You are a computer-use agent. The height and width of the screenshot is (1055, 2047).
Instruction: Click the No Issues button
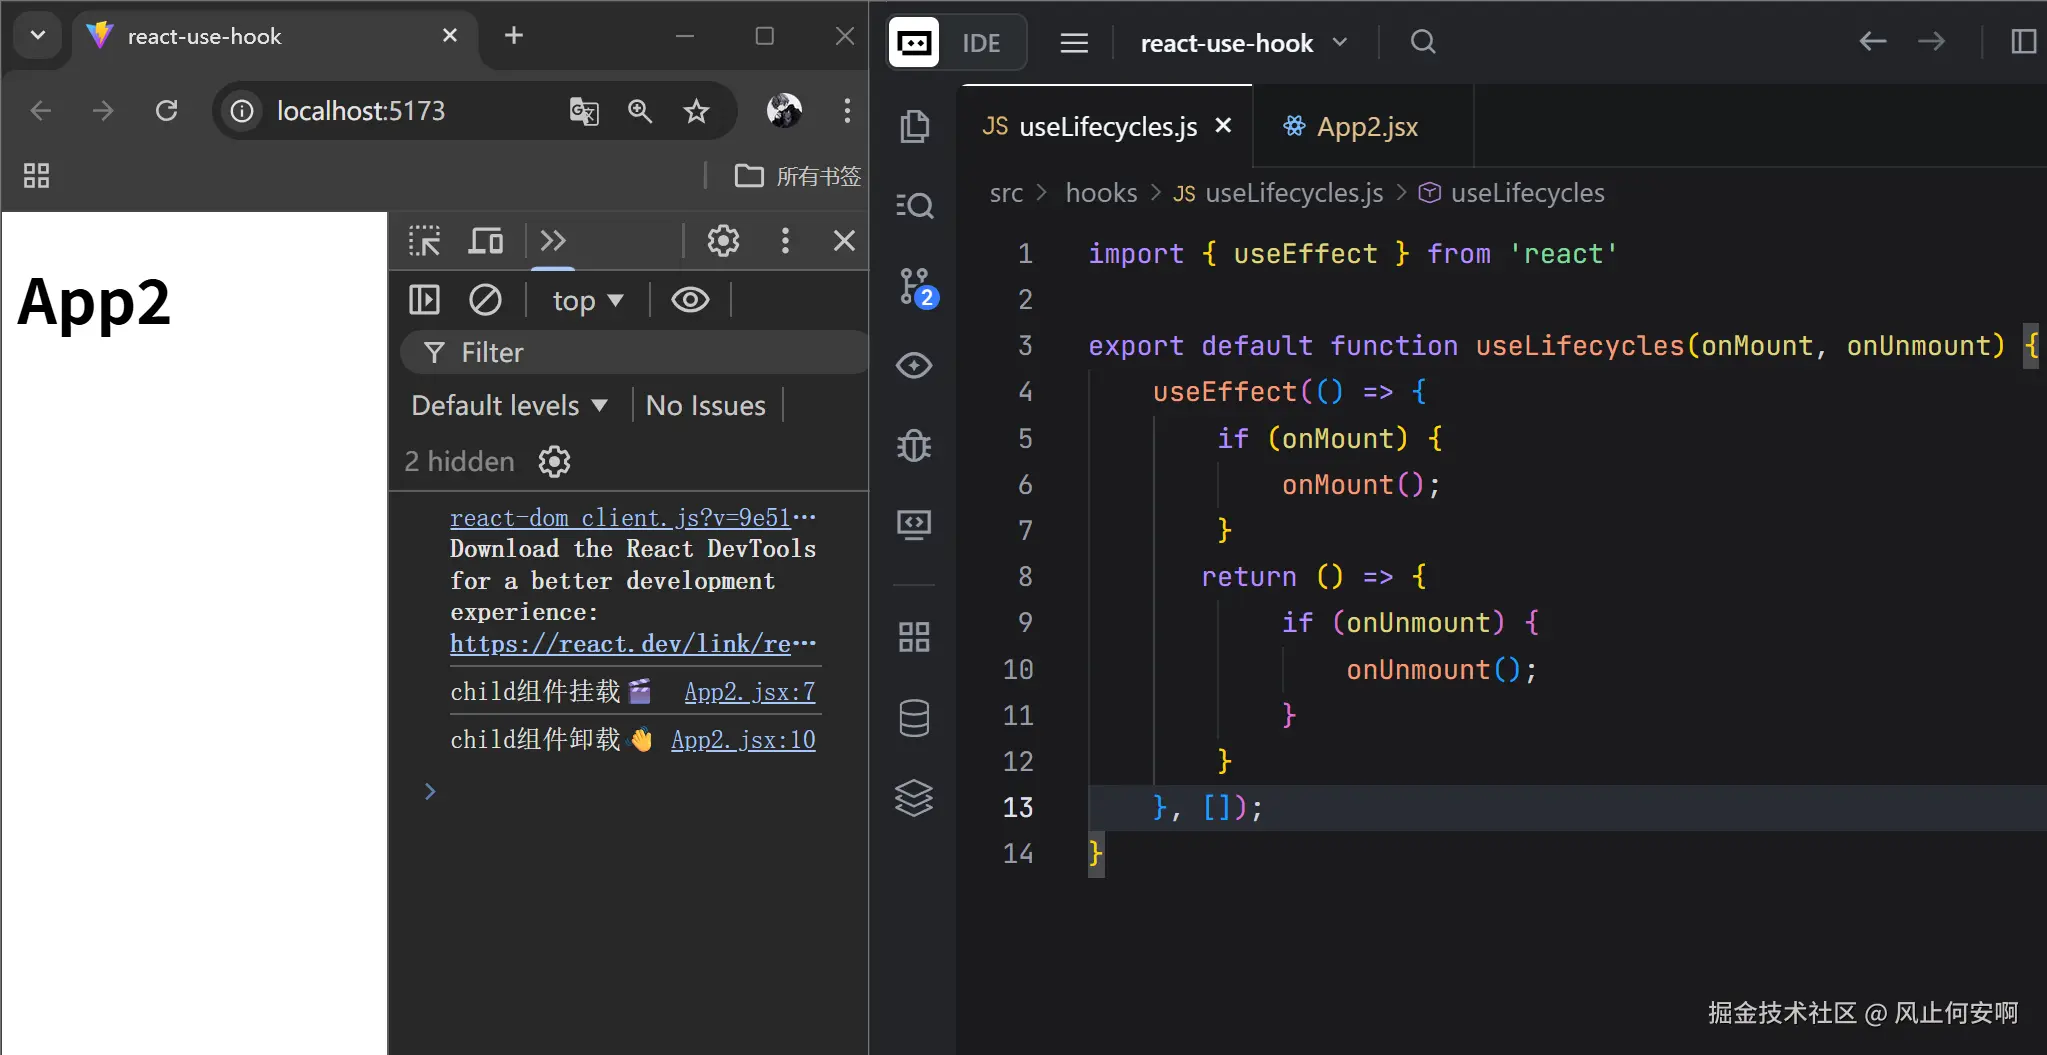705,405
